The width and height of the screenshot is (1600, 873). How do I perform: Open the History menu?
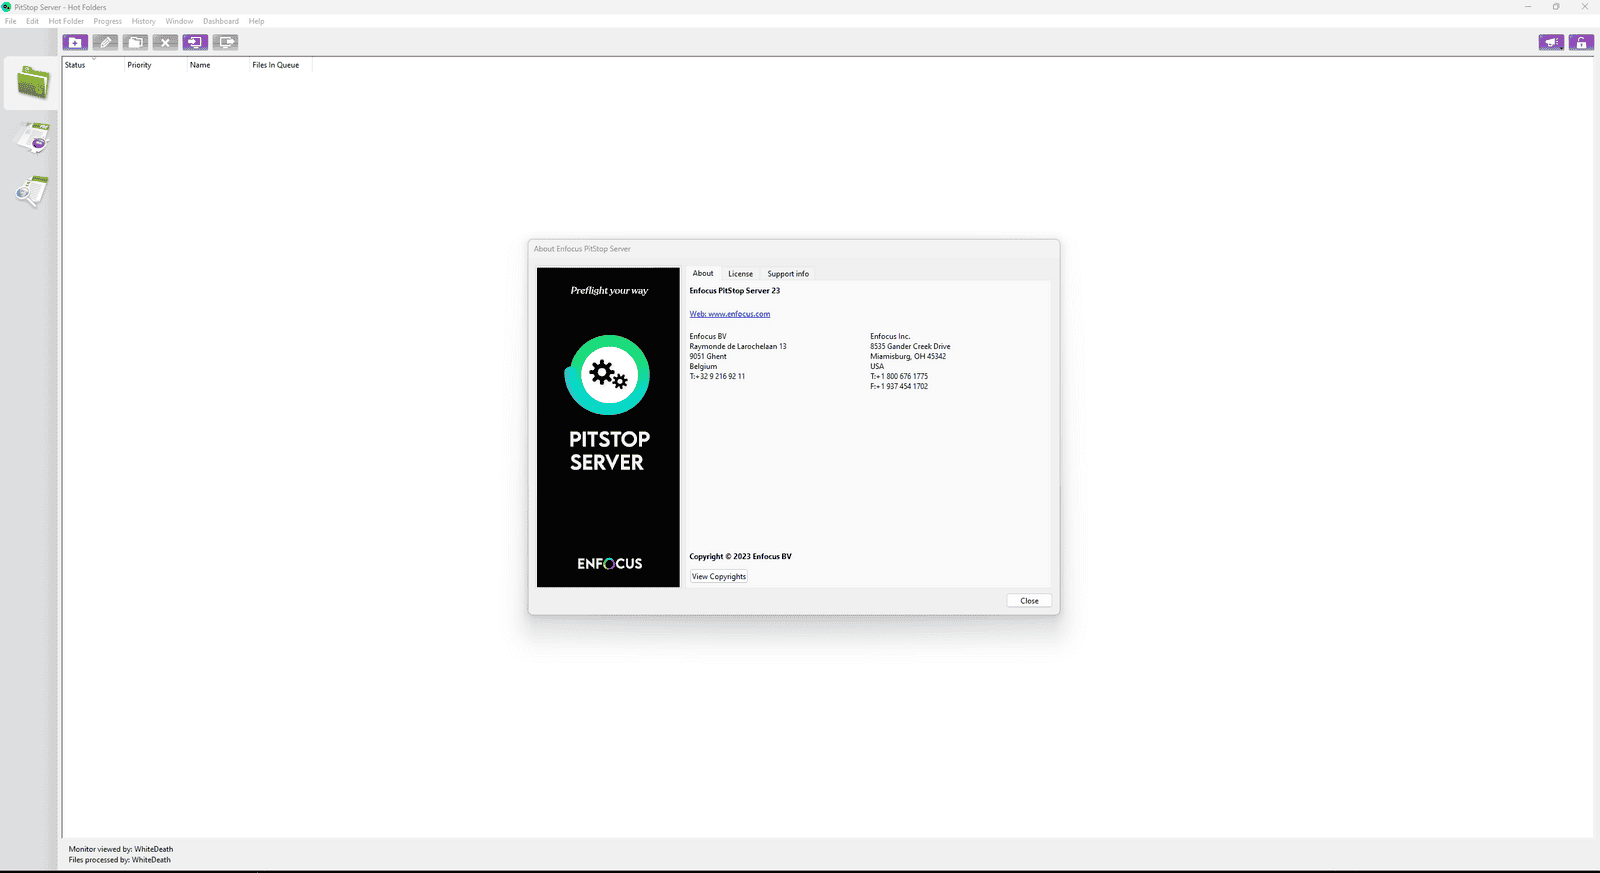pyautogui.click(x=144, y=21)
